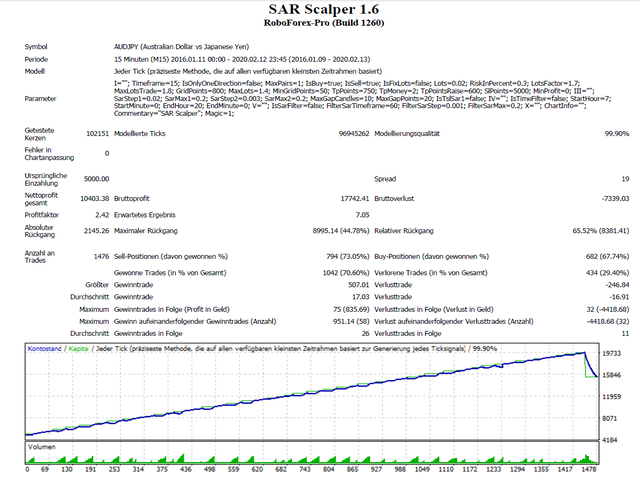
Task: Click largest losing trade value -246.84
Action: point(618,284)
